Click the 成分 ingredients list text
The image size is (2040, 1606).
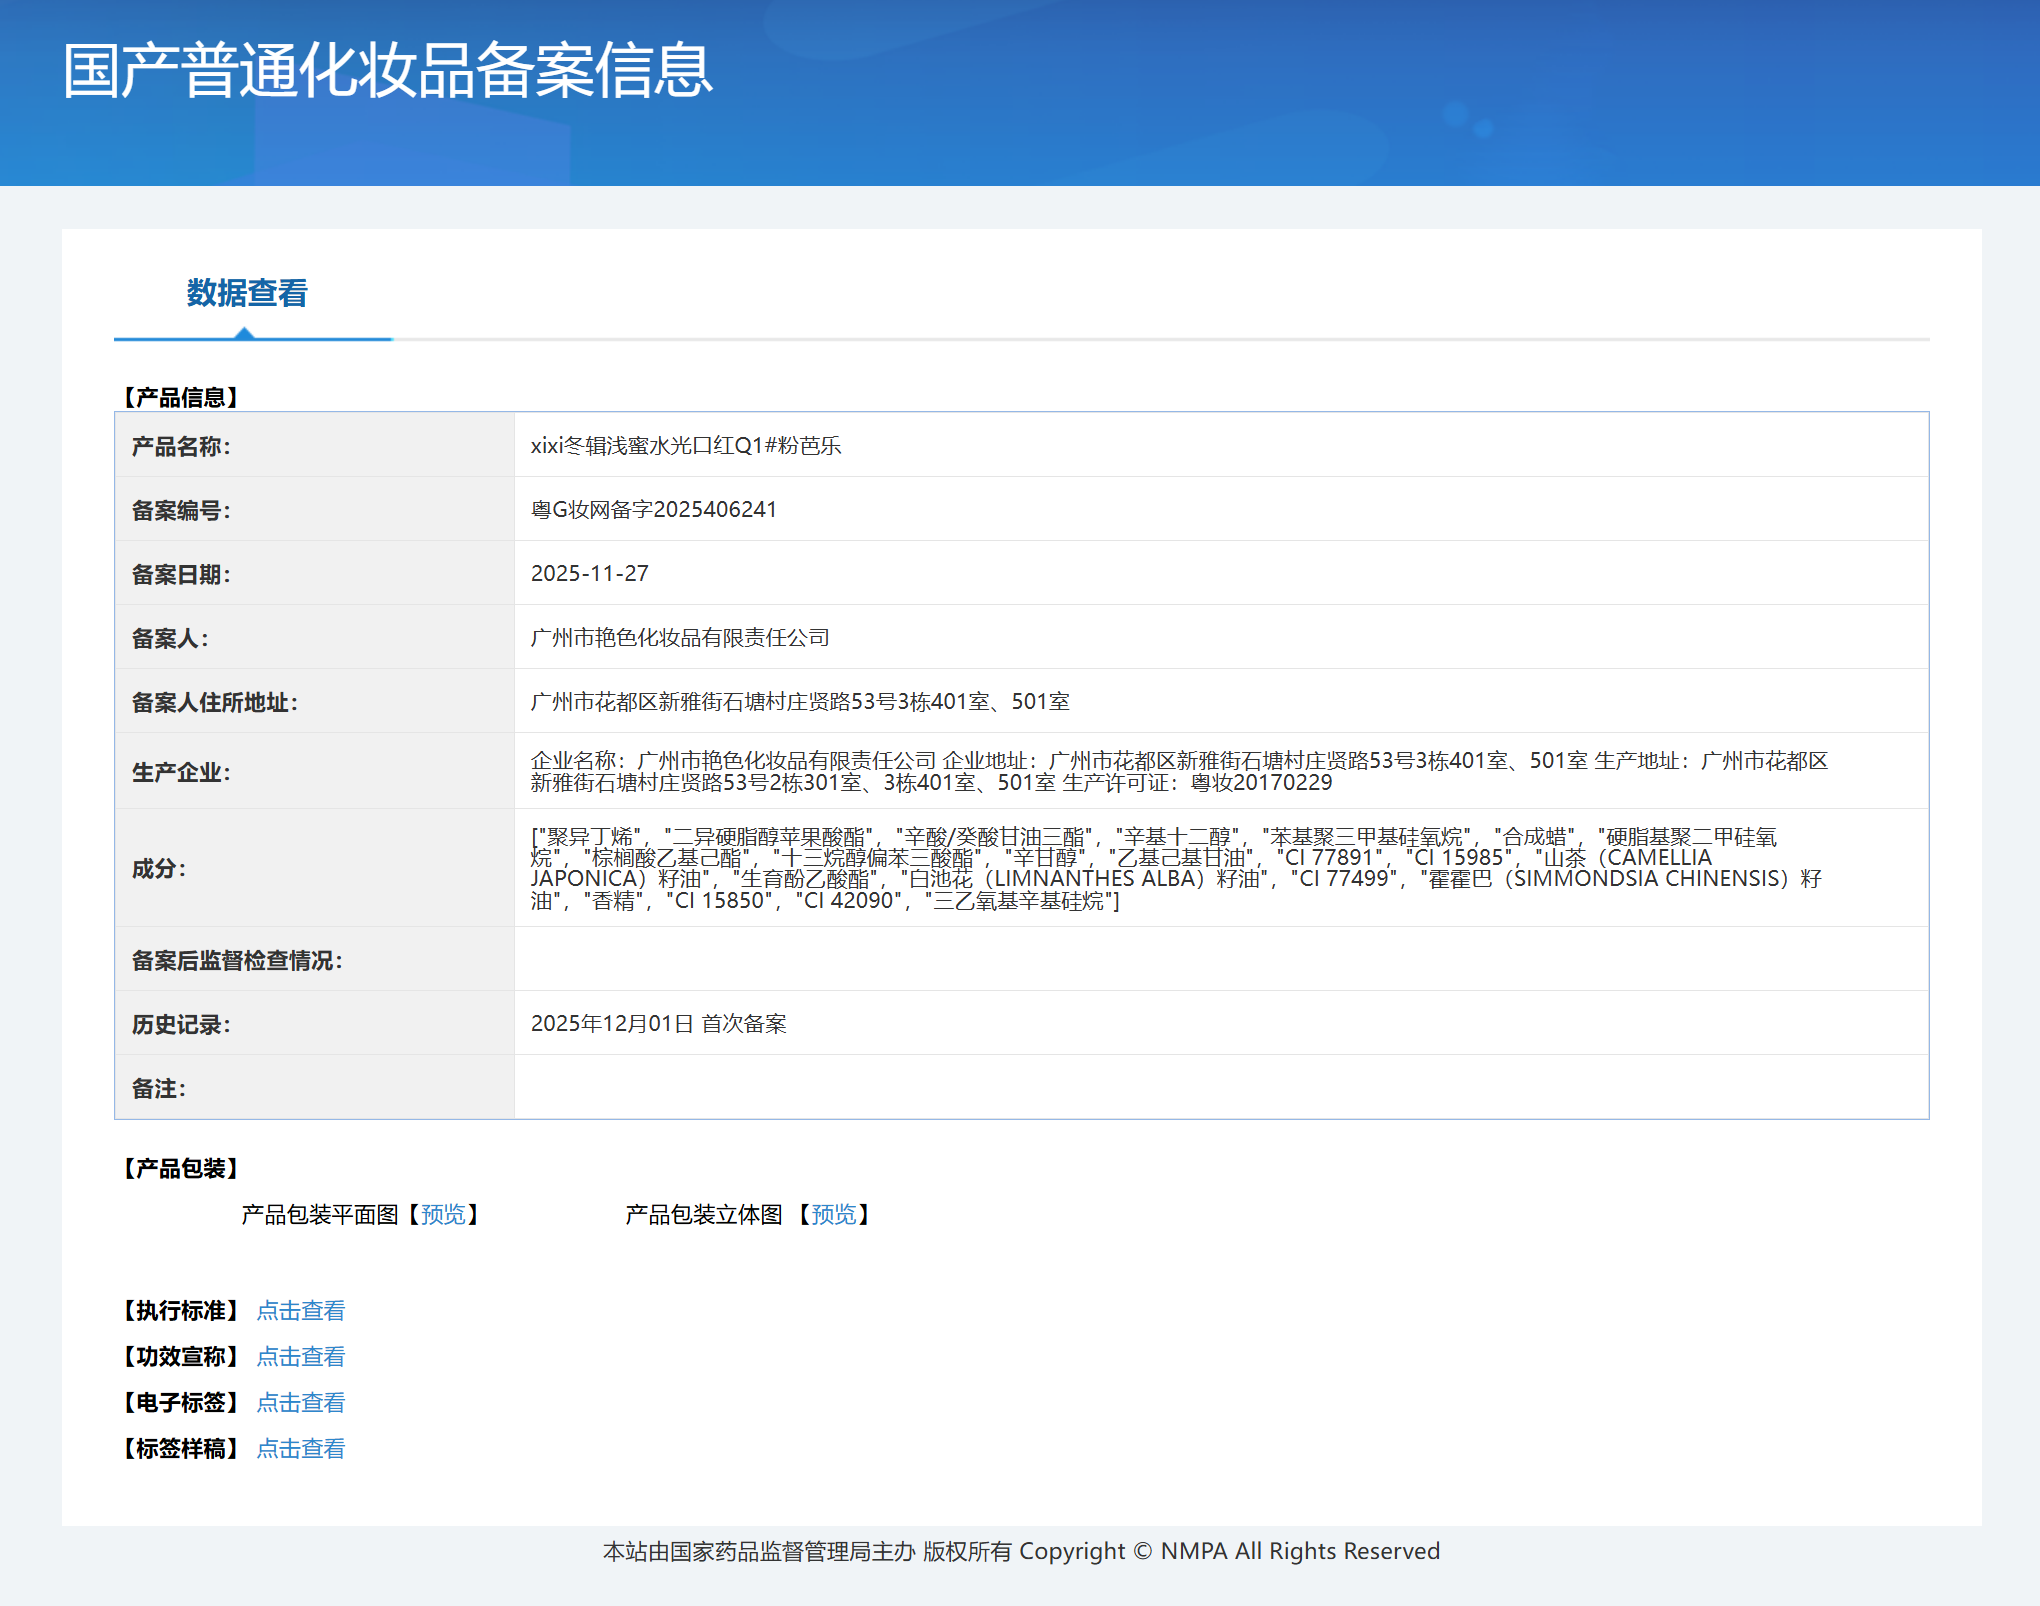click(1177, 868)
